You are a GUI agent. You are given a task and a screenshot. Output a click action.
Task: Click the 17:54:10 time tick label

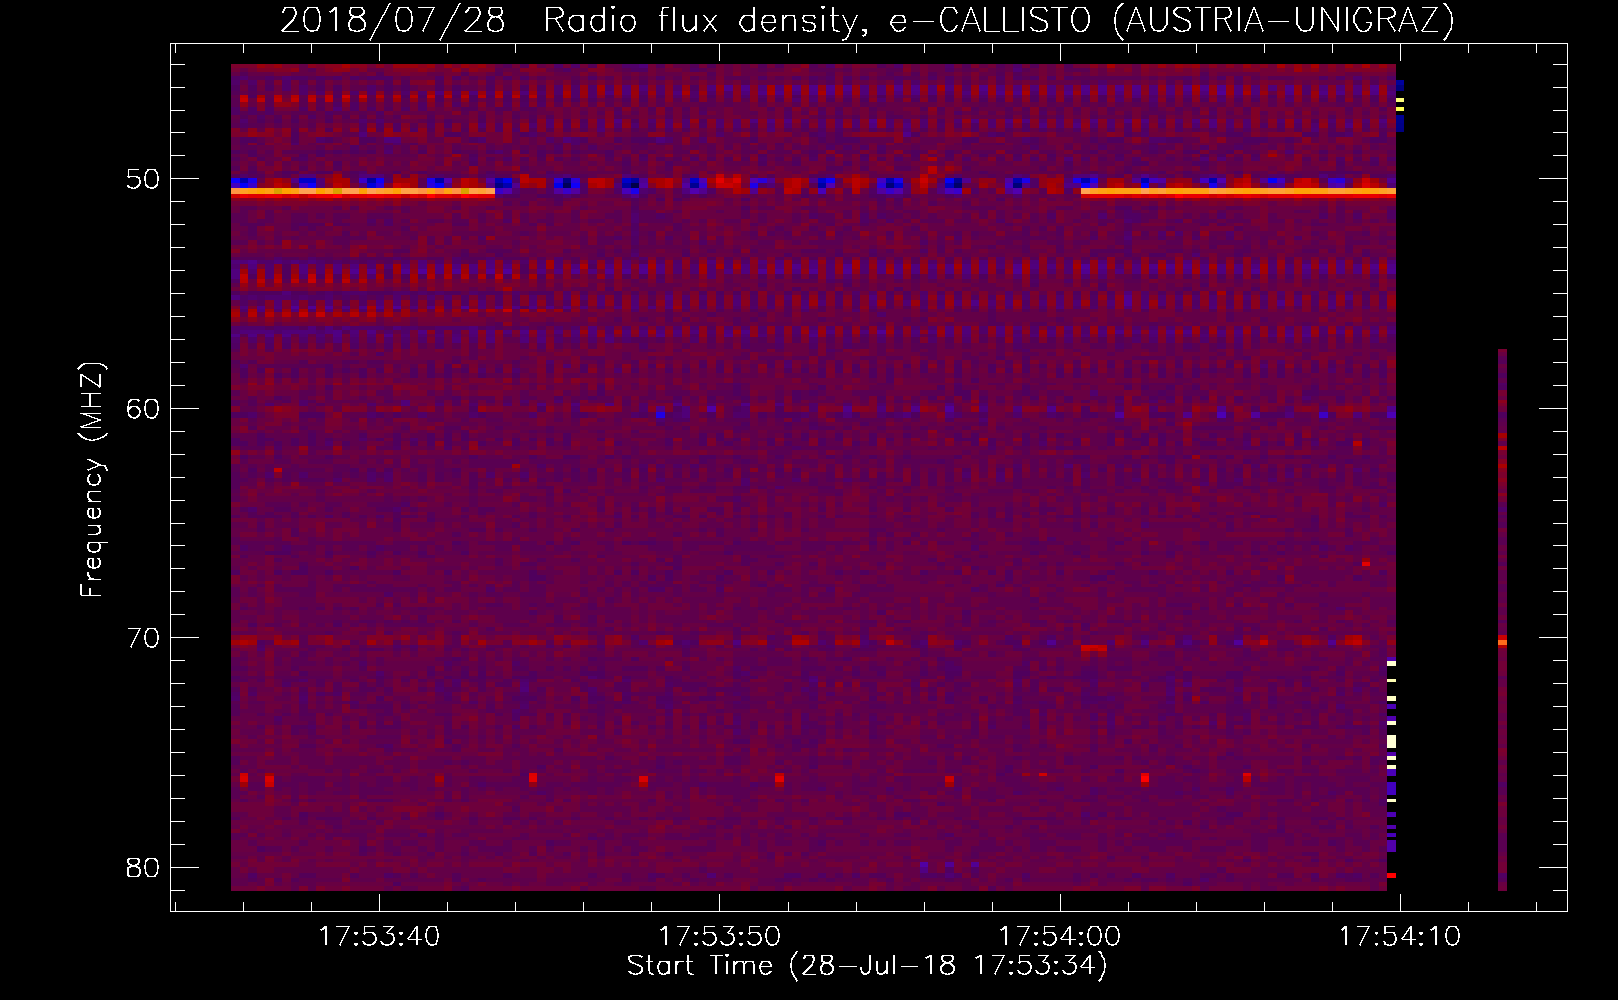click(1400, 937)
